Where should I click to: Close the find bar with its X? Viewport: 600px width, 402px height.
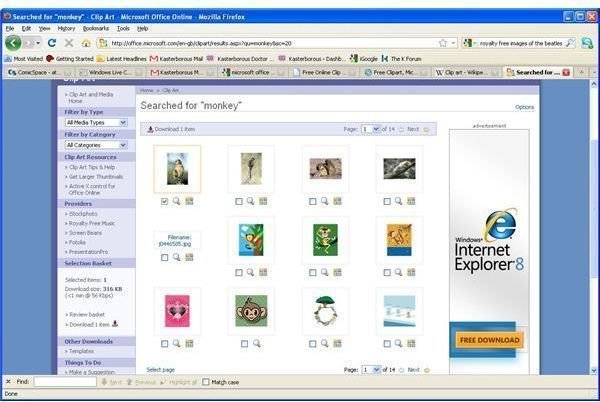(8, 381)
